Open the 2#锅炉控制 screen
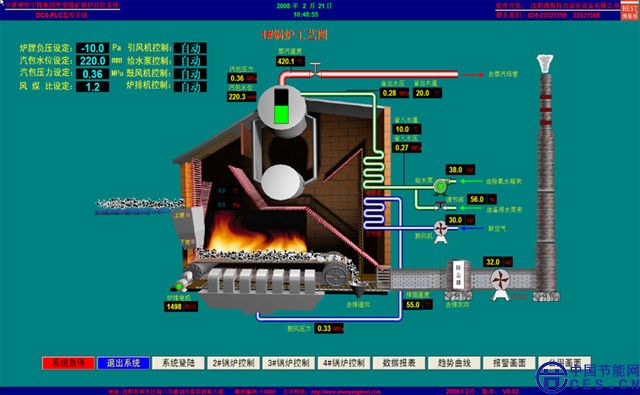 (x=233, y=363)
